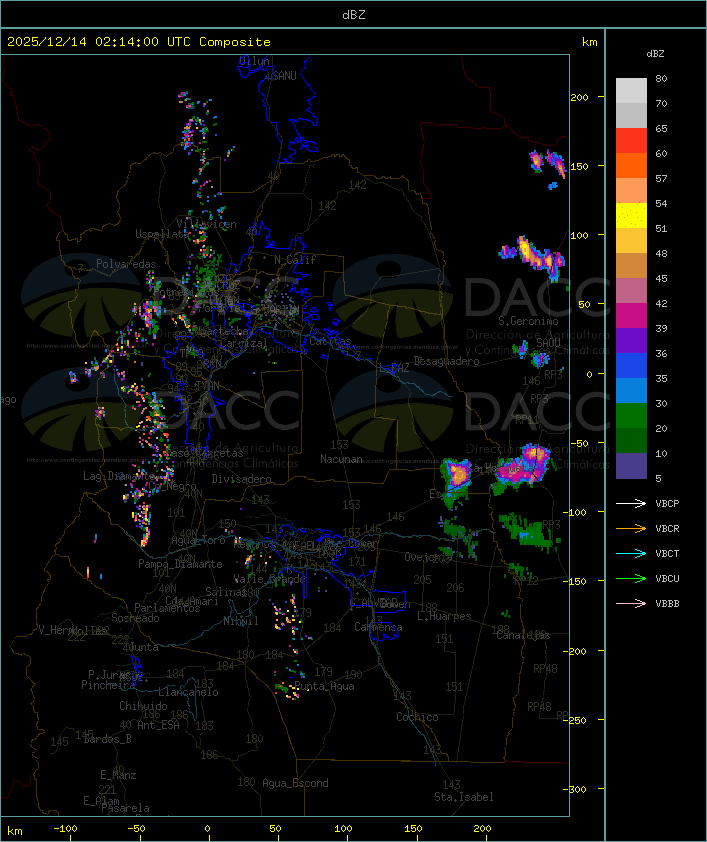Pick the green 20-30 dBZ legend swatch

(631, 416)
